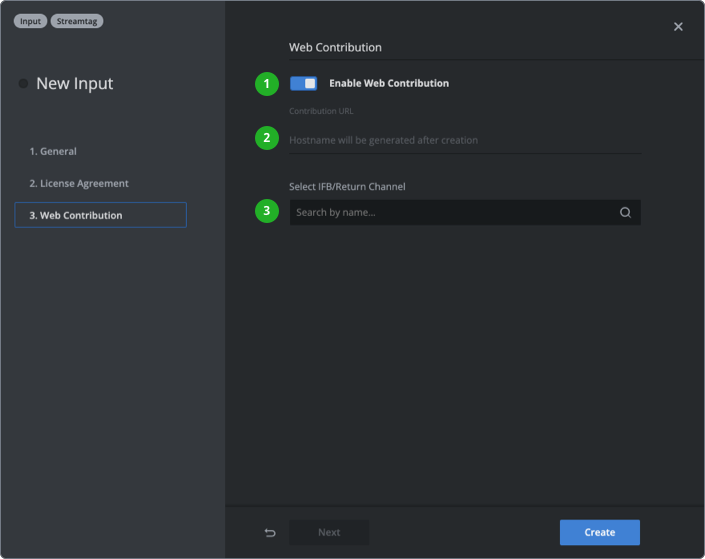
Task: Click the Web Contribution section heading
Action: coord(335,47)
